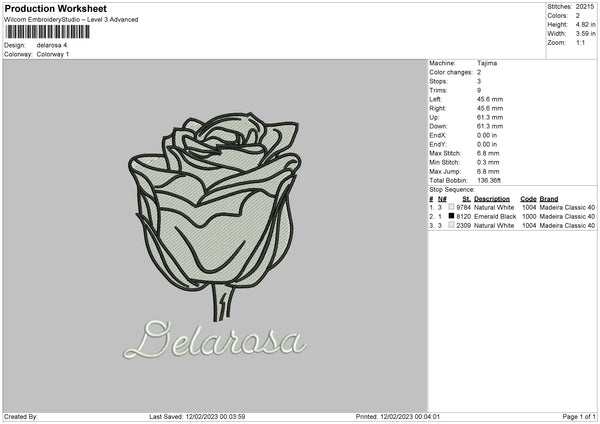This screenshot has width=600, height=424.
Task: Click the Production Worksheet heading
Action: [x=55, y=8]
